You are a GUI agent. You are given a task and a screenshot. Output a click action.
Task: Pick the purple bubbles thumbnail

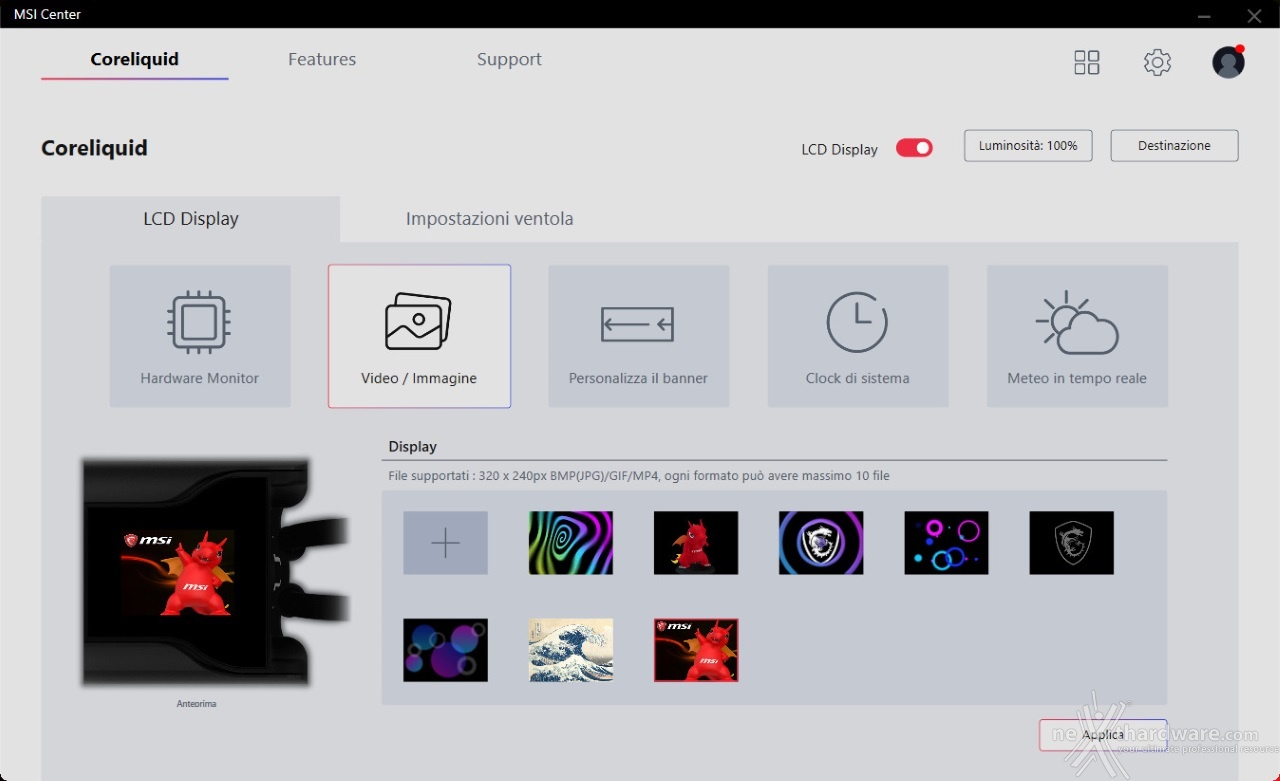(445, 650)
